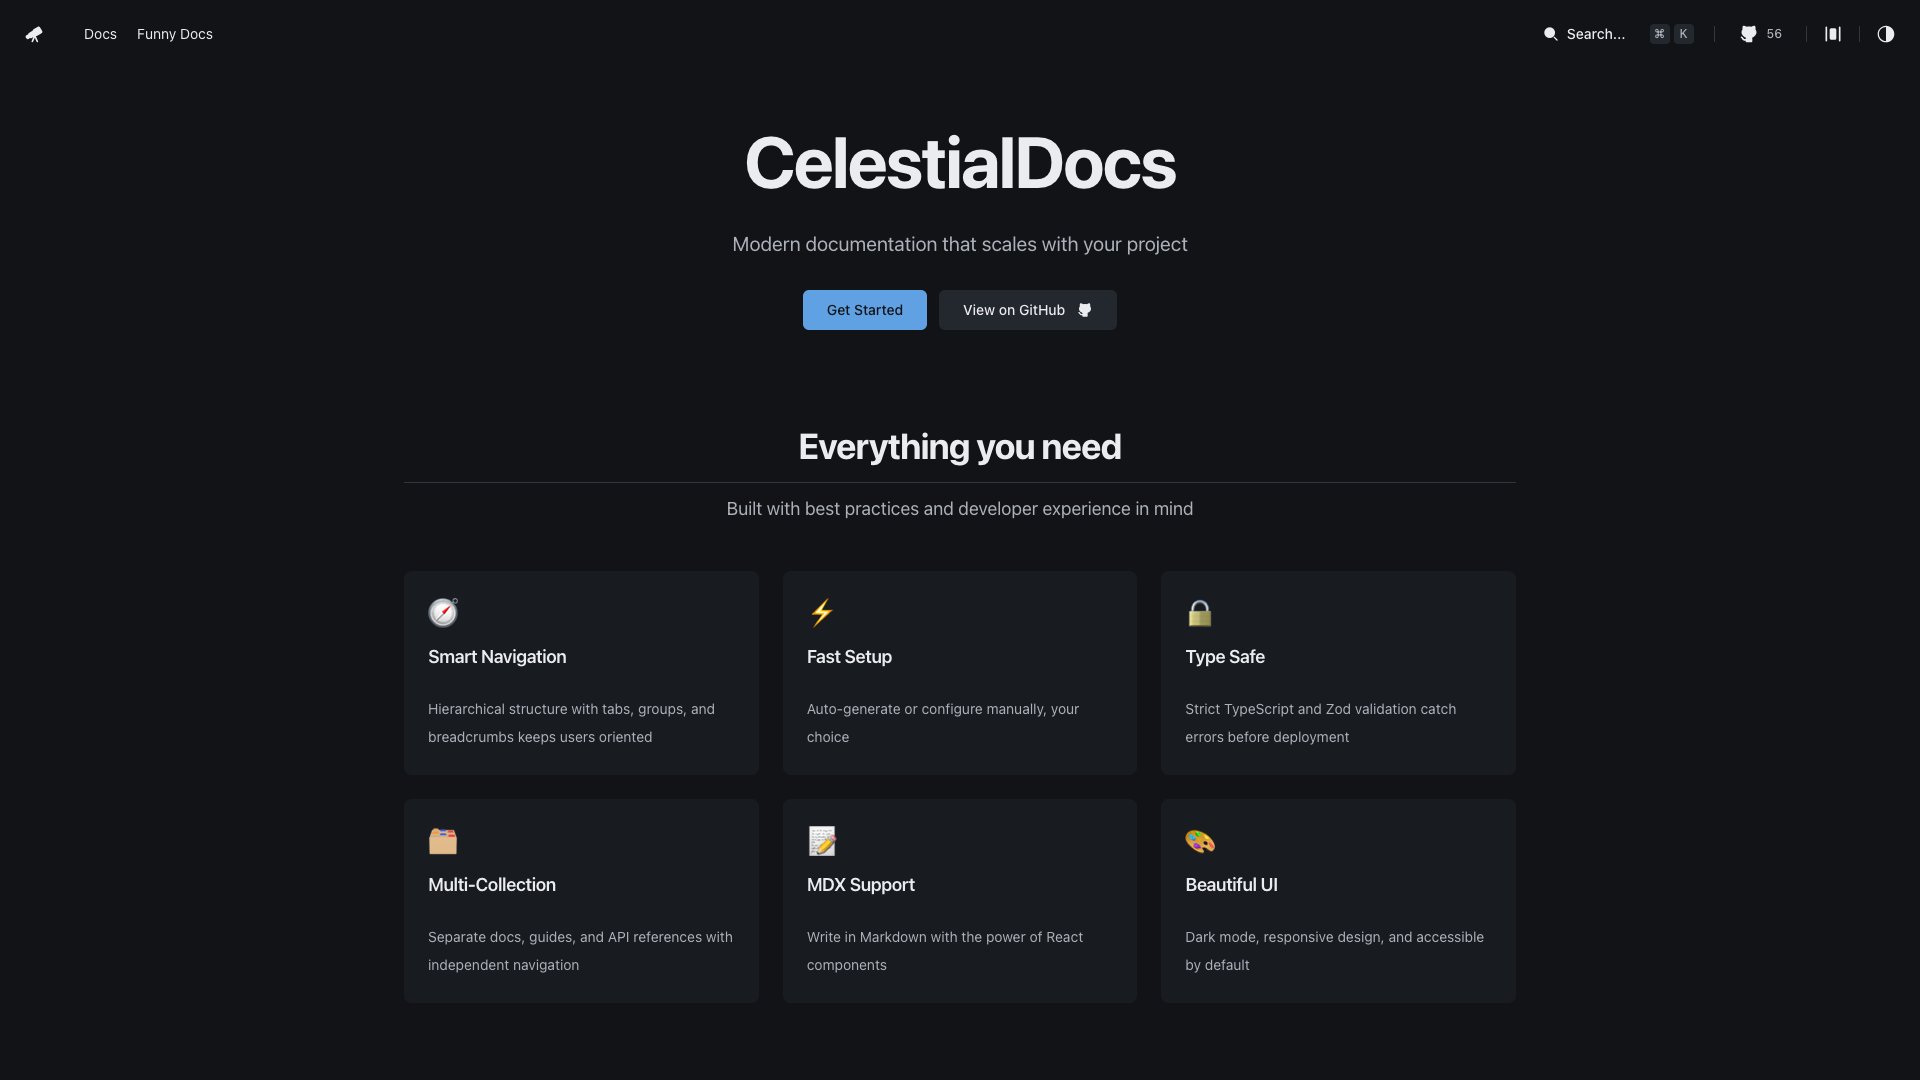This screenshot has height=1080, width=1920.
Task: Click the K keyboard shortcut badge
Action: coord(1683,34)
